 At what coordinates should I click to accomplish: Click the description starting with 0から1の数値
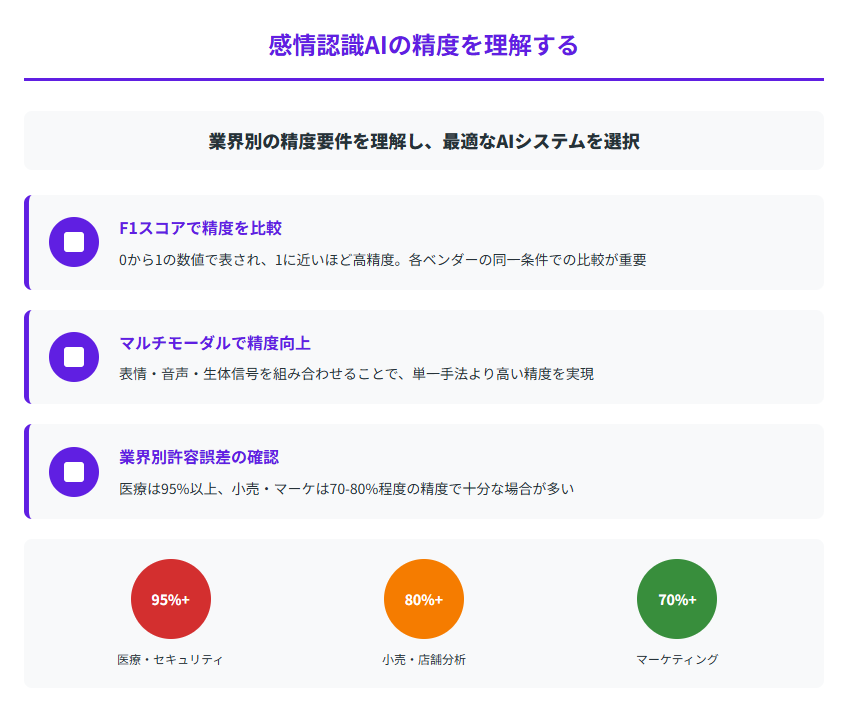pyautogui.click(x=382, y=260)
